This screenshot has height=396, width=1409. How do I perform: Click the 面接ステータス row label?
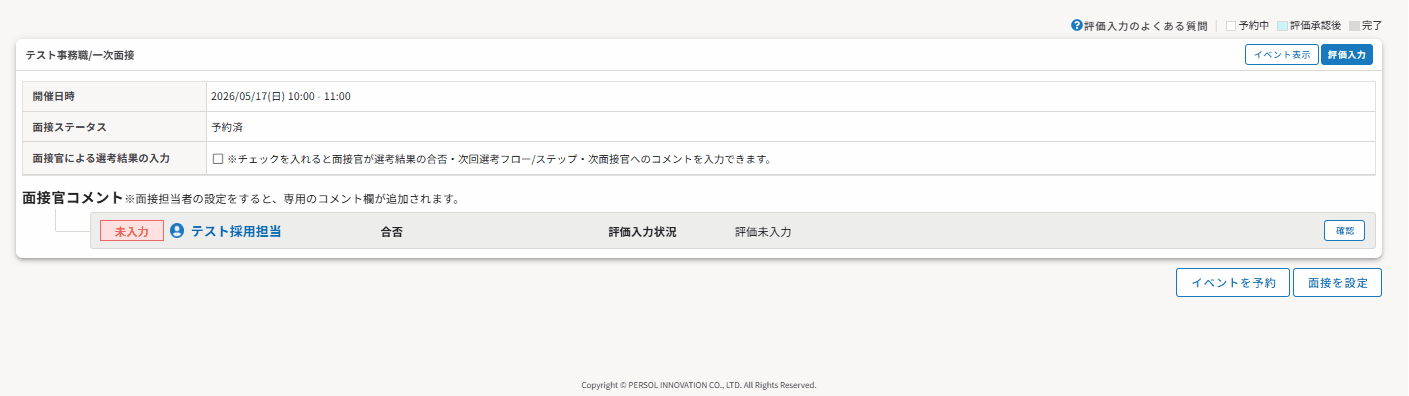click(x=69, y=128)
